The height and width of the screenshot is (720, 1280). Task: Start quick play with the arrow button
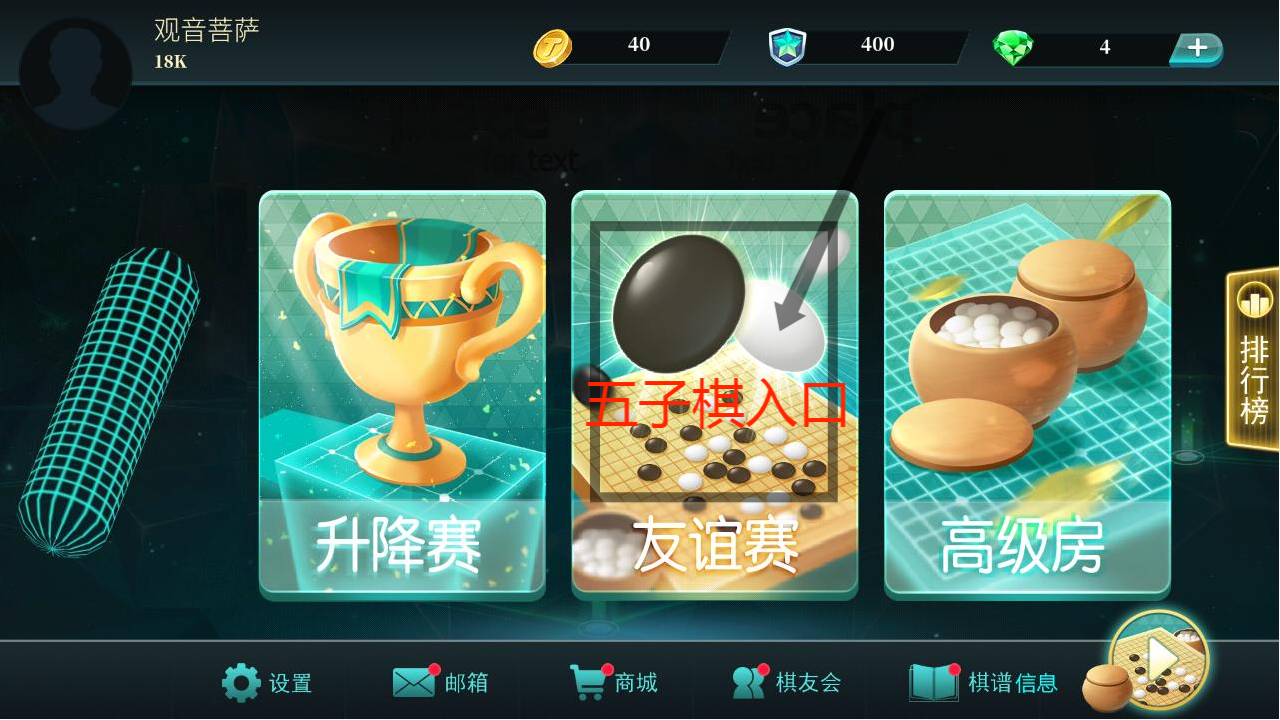1159,660
